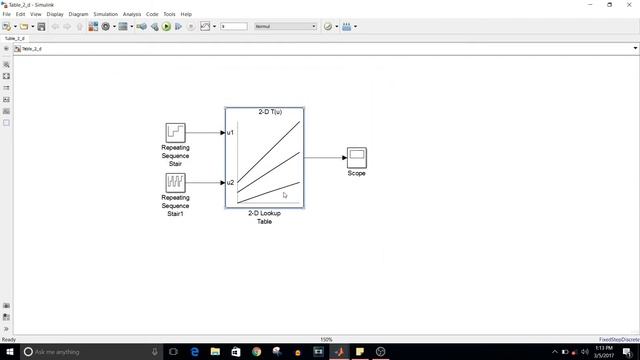Viewport: 640px width, 360px height.
Task: Open Microsoft Edge from taskbar
Action: [195, 352]
